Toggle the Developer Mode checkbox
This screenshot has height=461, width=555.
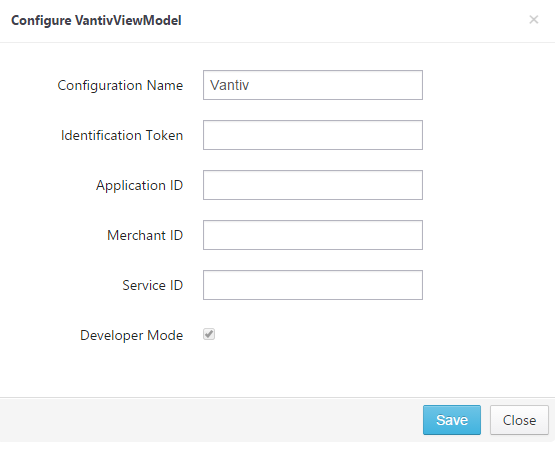pyautogui.click(x=209, y=334)
